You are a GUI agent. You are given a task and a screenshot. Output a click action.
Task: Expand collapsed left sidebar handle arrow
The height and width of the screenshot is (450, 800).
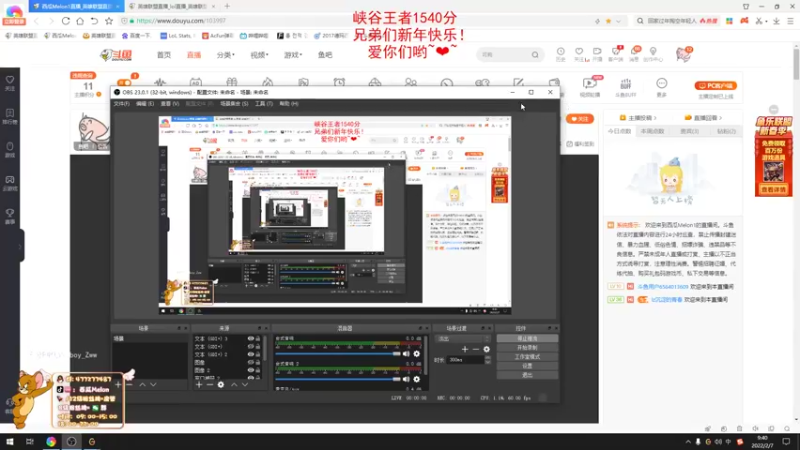(20, 246)
